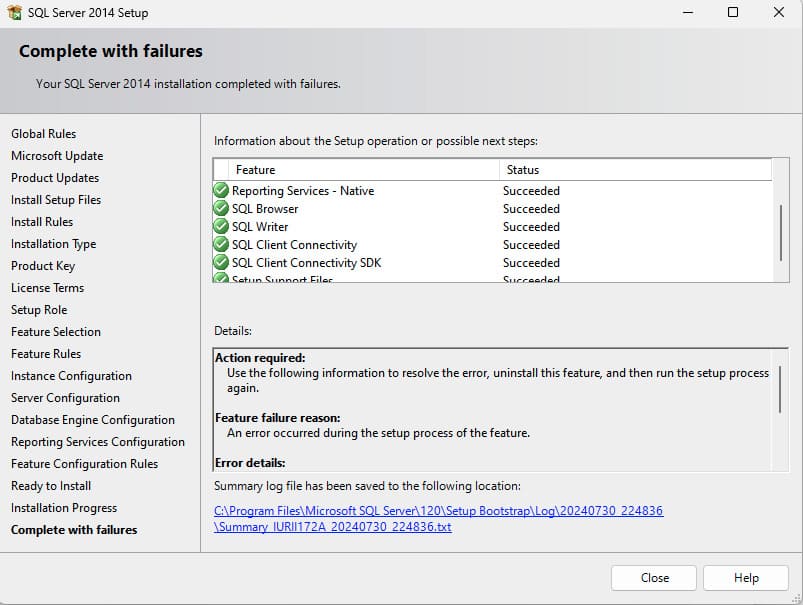Image resolution: width=803 pixels, height=605 pixels.
Task: Click green check icon beside SQL Browser
Action: pos(221,209)
